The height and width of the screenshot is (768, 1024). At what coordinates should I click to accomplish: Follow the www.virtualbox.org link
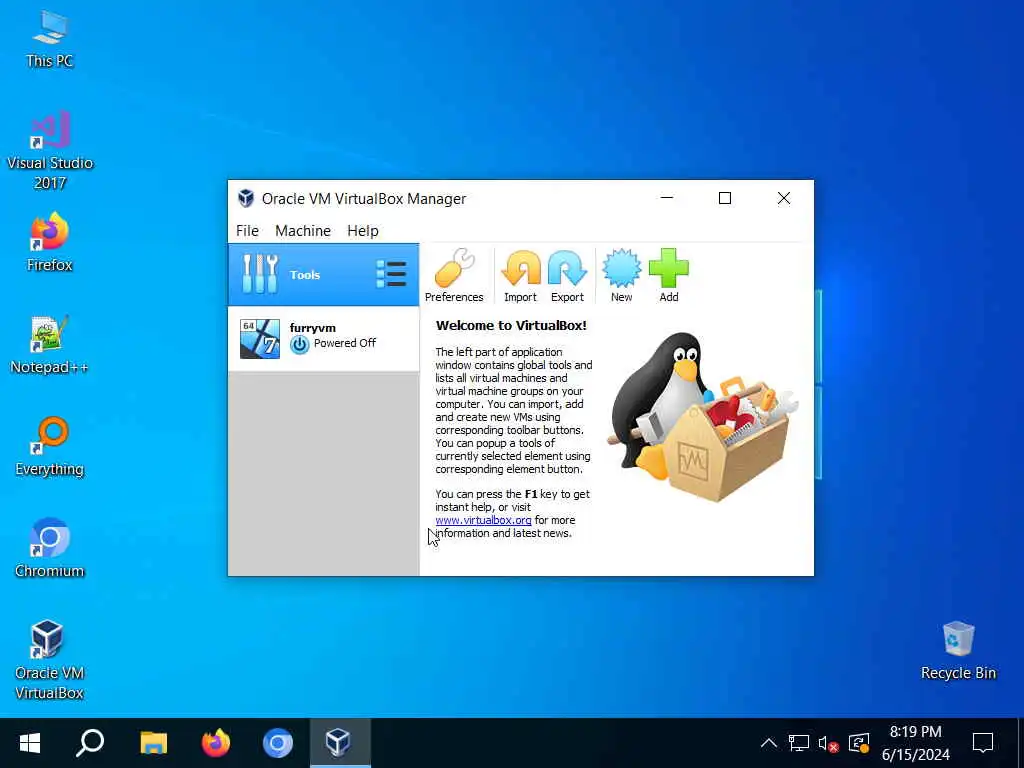pyautogui.click(x=483, y=520)
